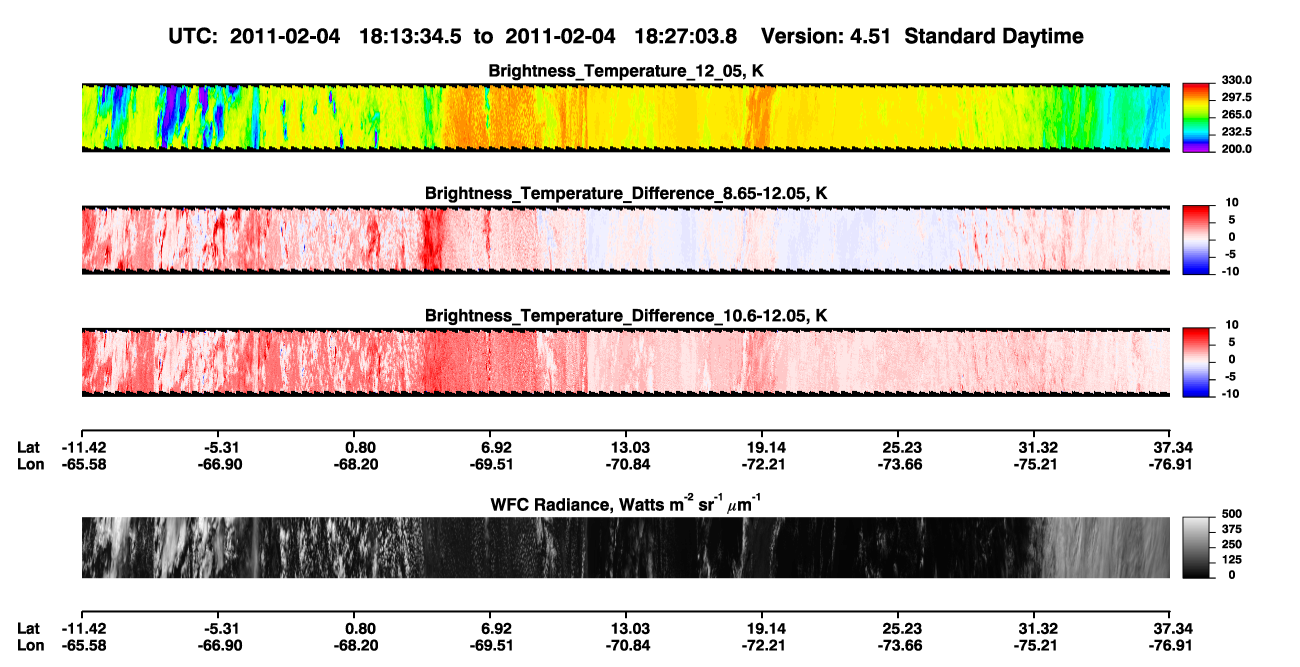Click the -11.42 latitude value below the WFC panel

pos(84,628)
